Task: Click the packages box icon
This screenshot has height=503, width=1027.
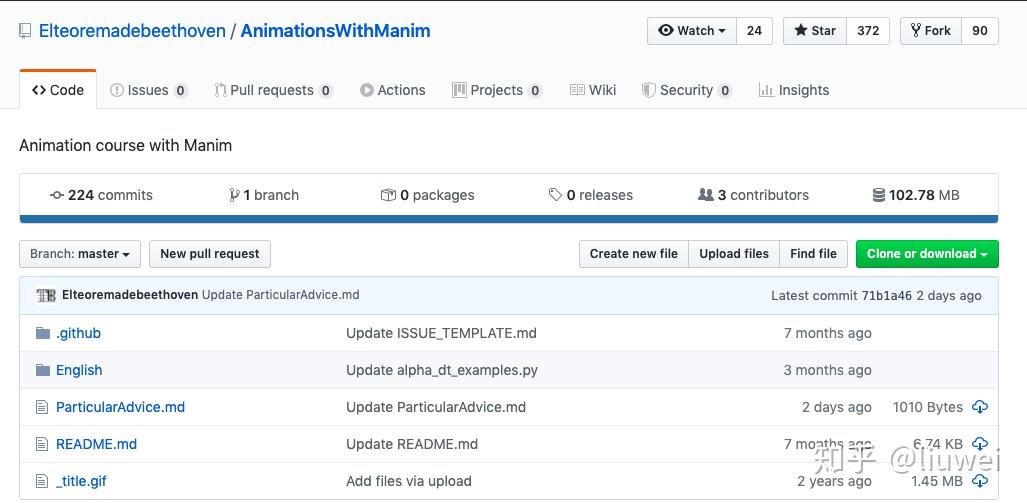Action: point(388,195)
